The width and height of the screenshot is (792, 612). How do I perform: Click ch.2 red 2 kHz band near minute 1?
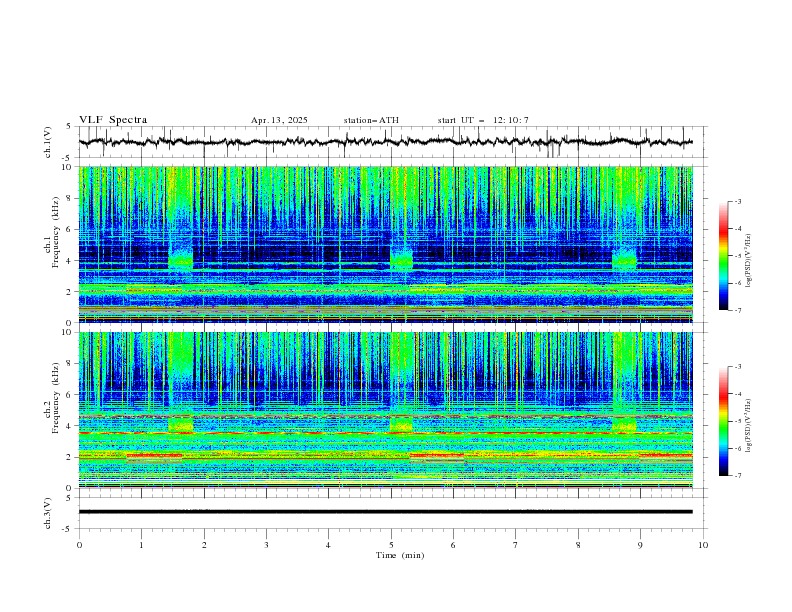pyautogui.click(x=154, y=455)
